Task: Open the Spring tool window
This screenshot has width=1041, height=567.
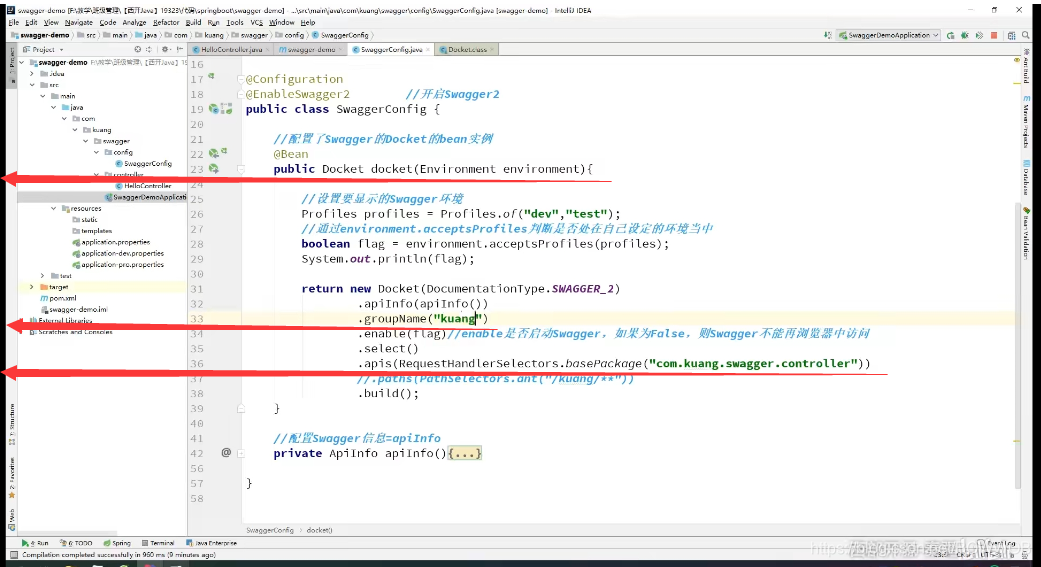Action: tap(117, 543)
